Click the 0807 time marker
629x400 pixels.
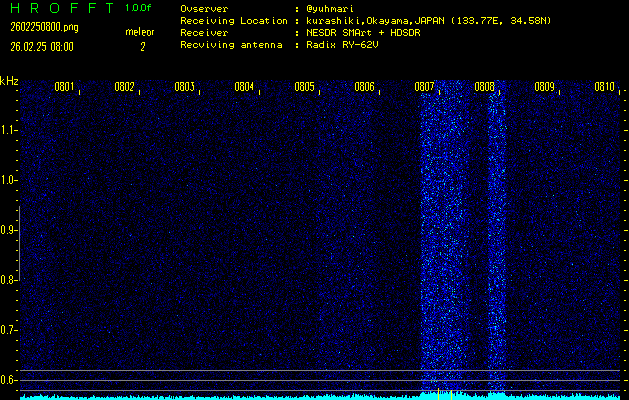(424, 87)
